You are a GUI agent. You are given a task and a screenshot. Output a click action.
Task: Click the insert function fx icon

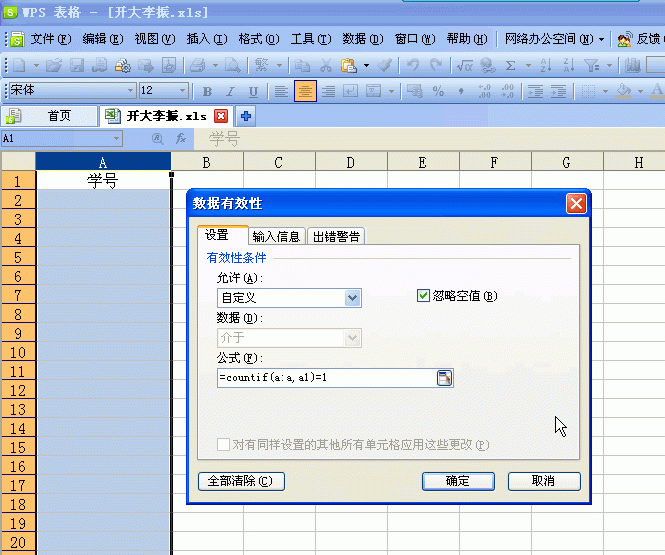pos(181,138)
